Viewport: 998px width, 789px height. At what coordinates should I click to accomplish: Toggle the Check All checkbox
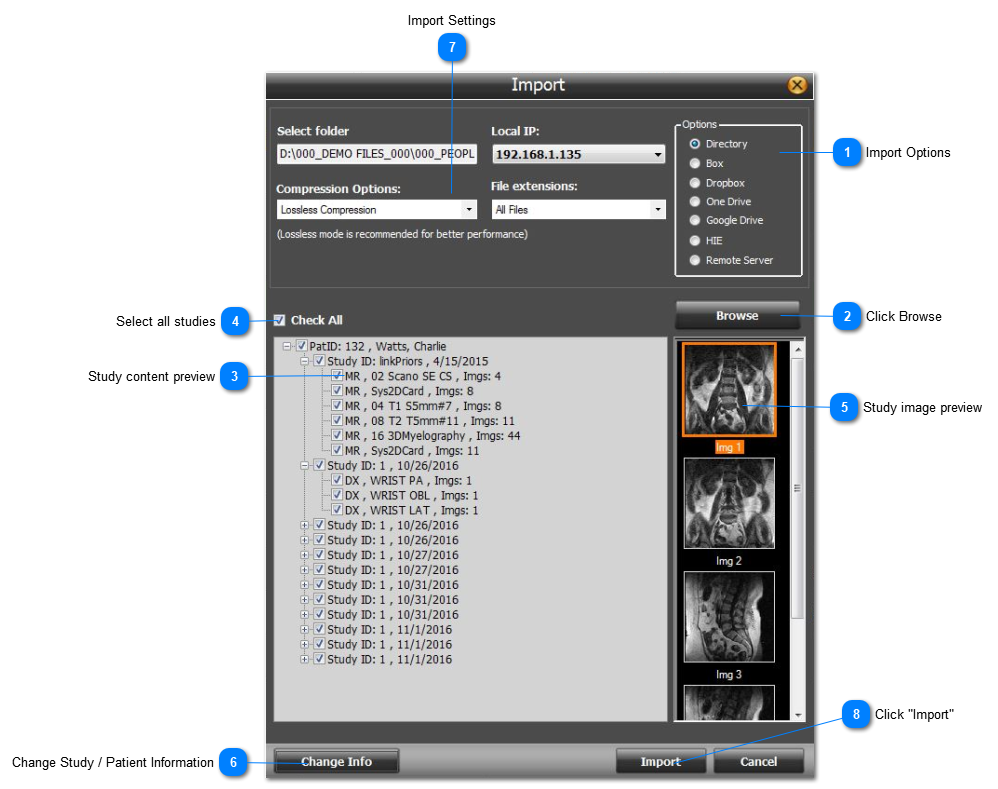coord(279,318)
